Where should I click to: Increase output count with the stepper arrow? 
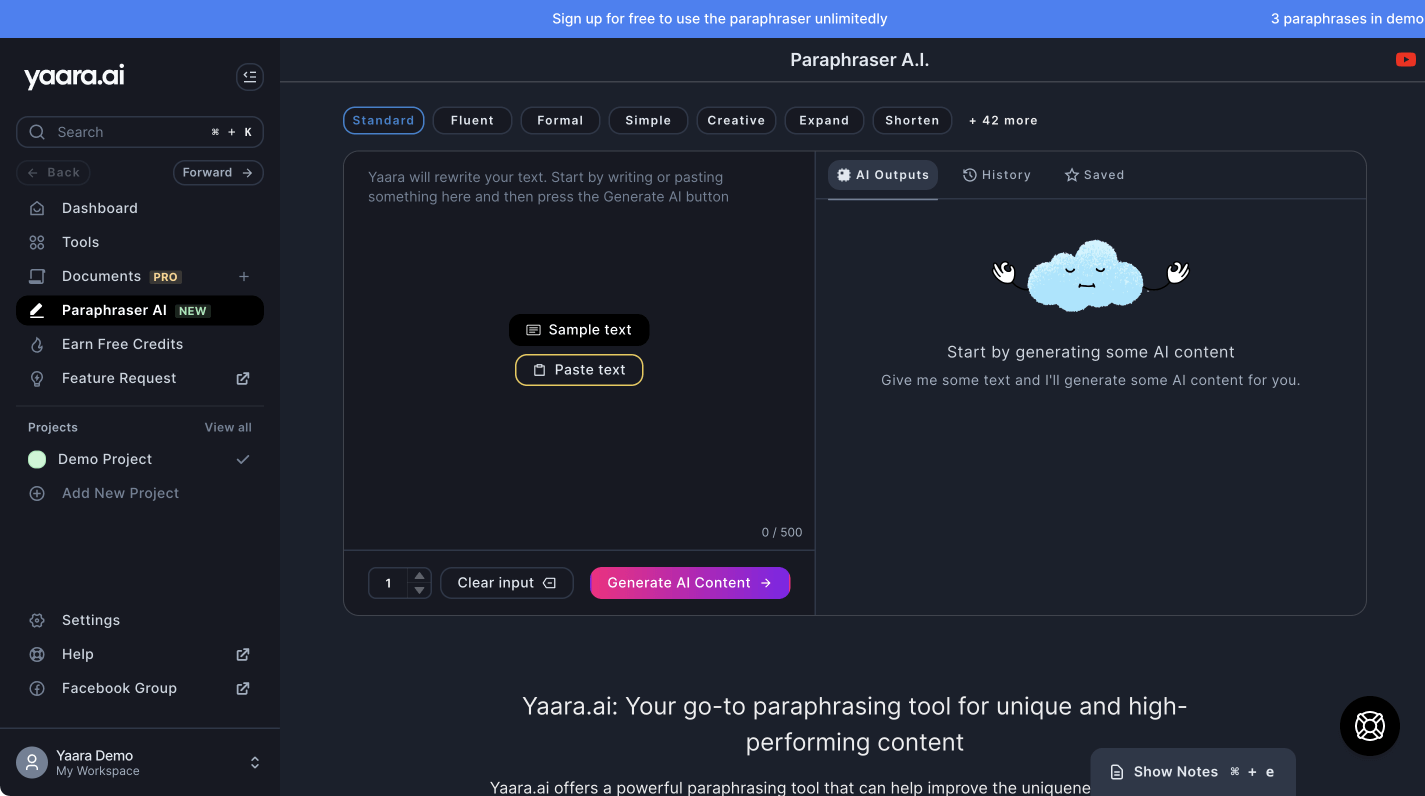click(419, 576)
